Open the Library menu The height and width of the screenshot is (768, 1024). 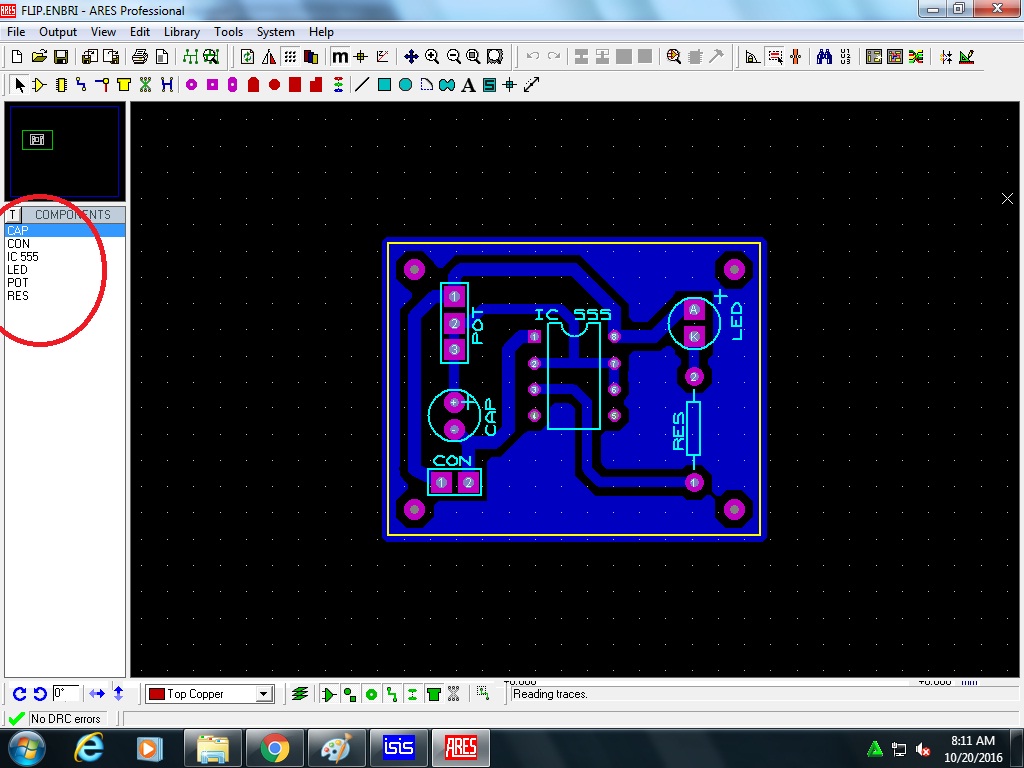[x=181, y=31]
